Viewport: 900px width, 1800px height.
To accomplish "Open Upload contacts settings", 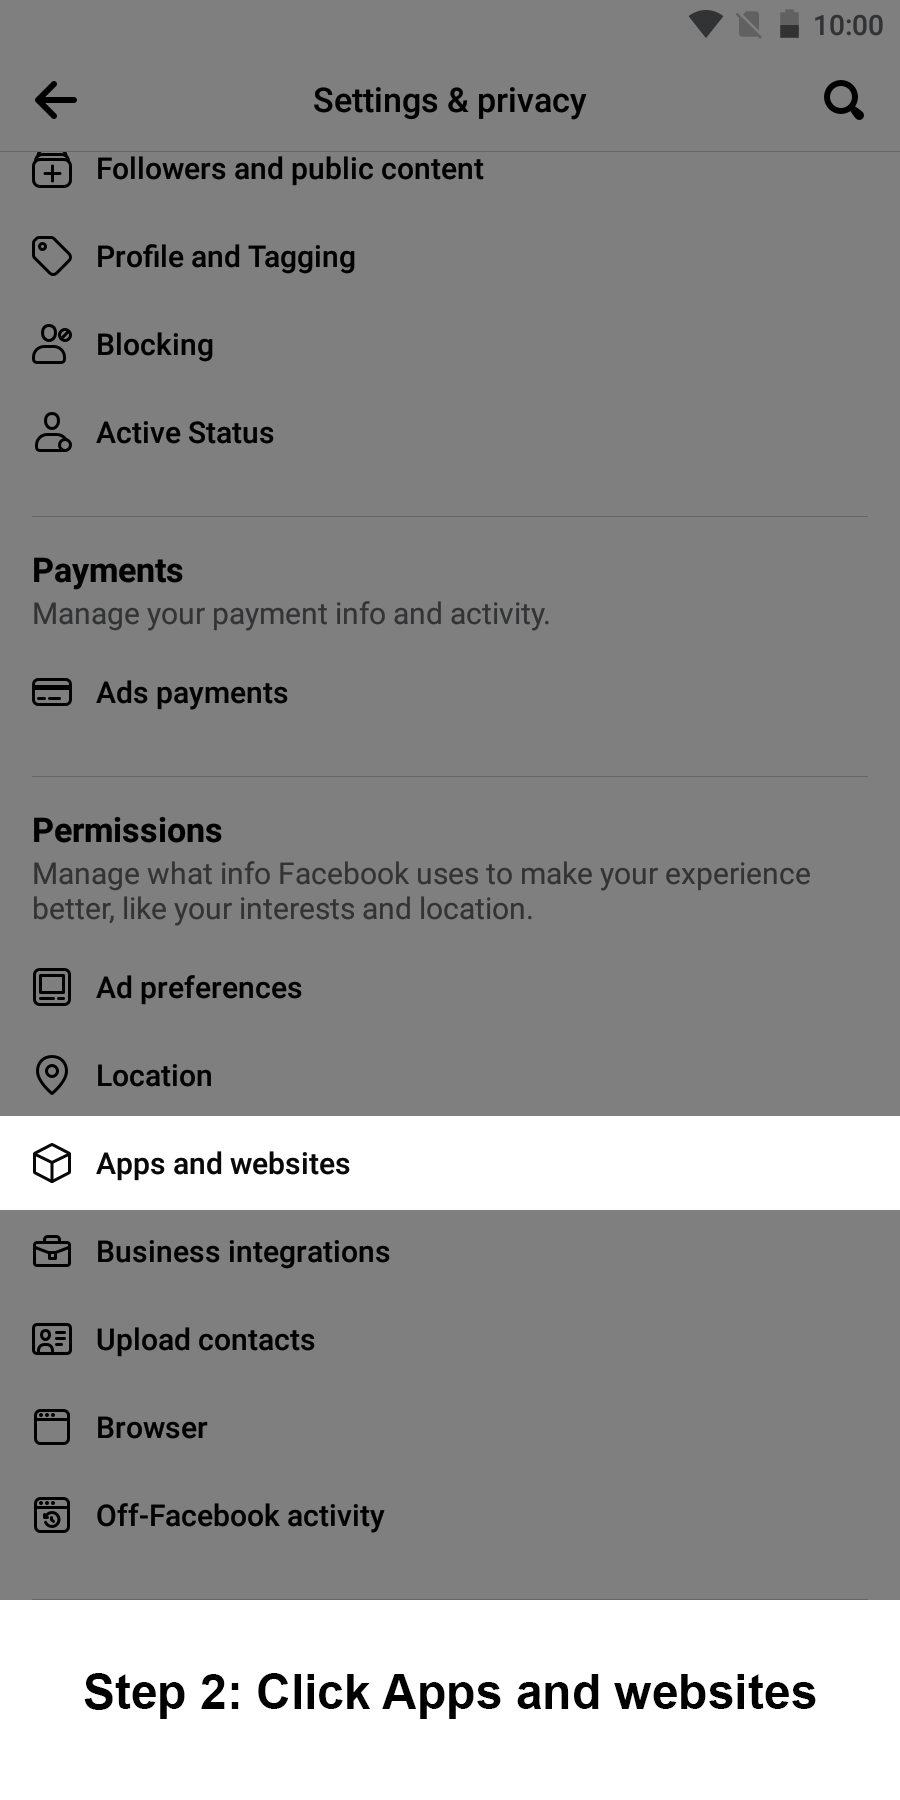I will tap(205, 1340).
